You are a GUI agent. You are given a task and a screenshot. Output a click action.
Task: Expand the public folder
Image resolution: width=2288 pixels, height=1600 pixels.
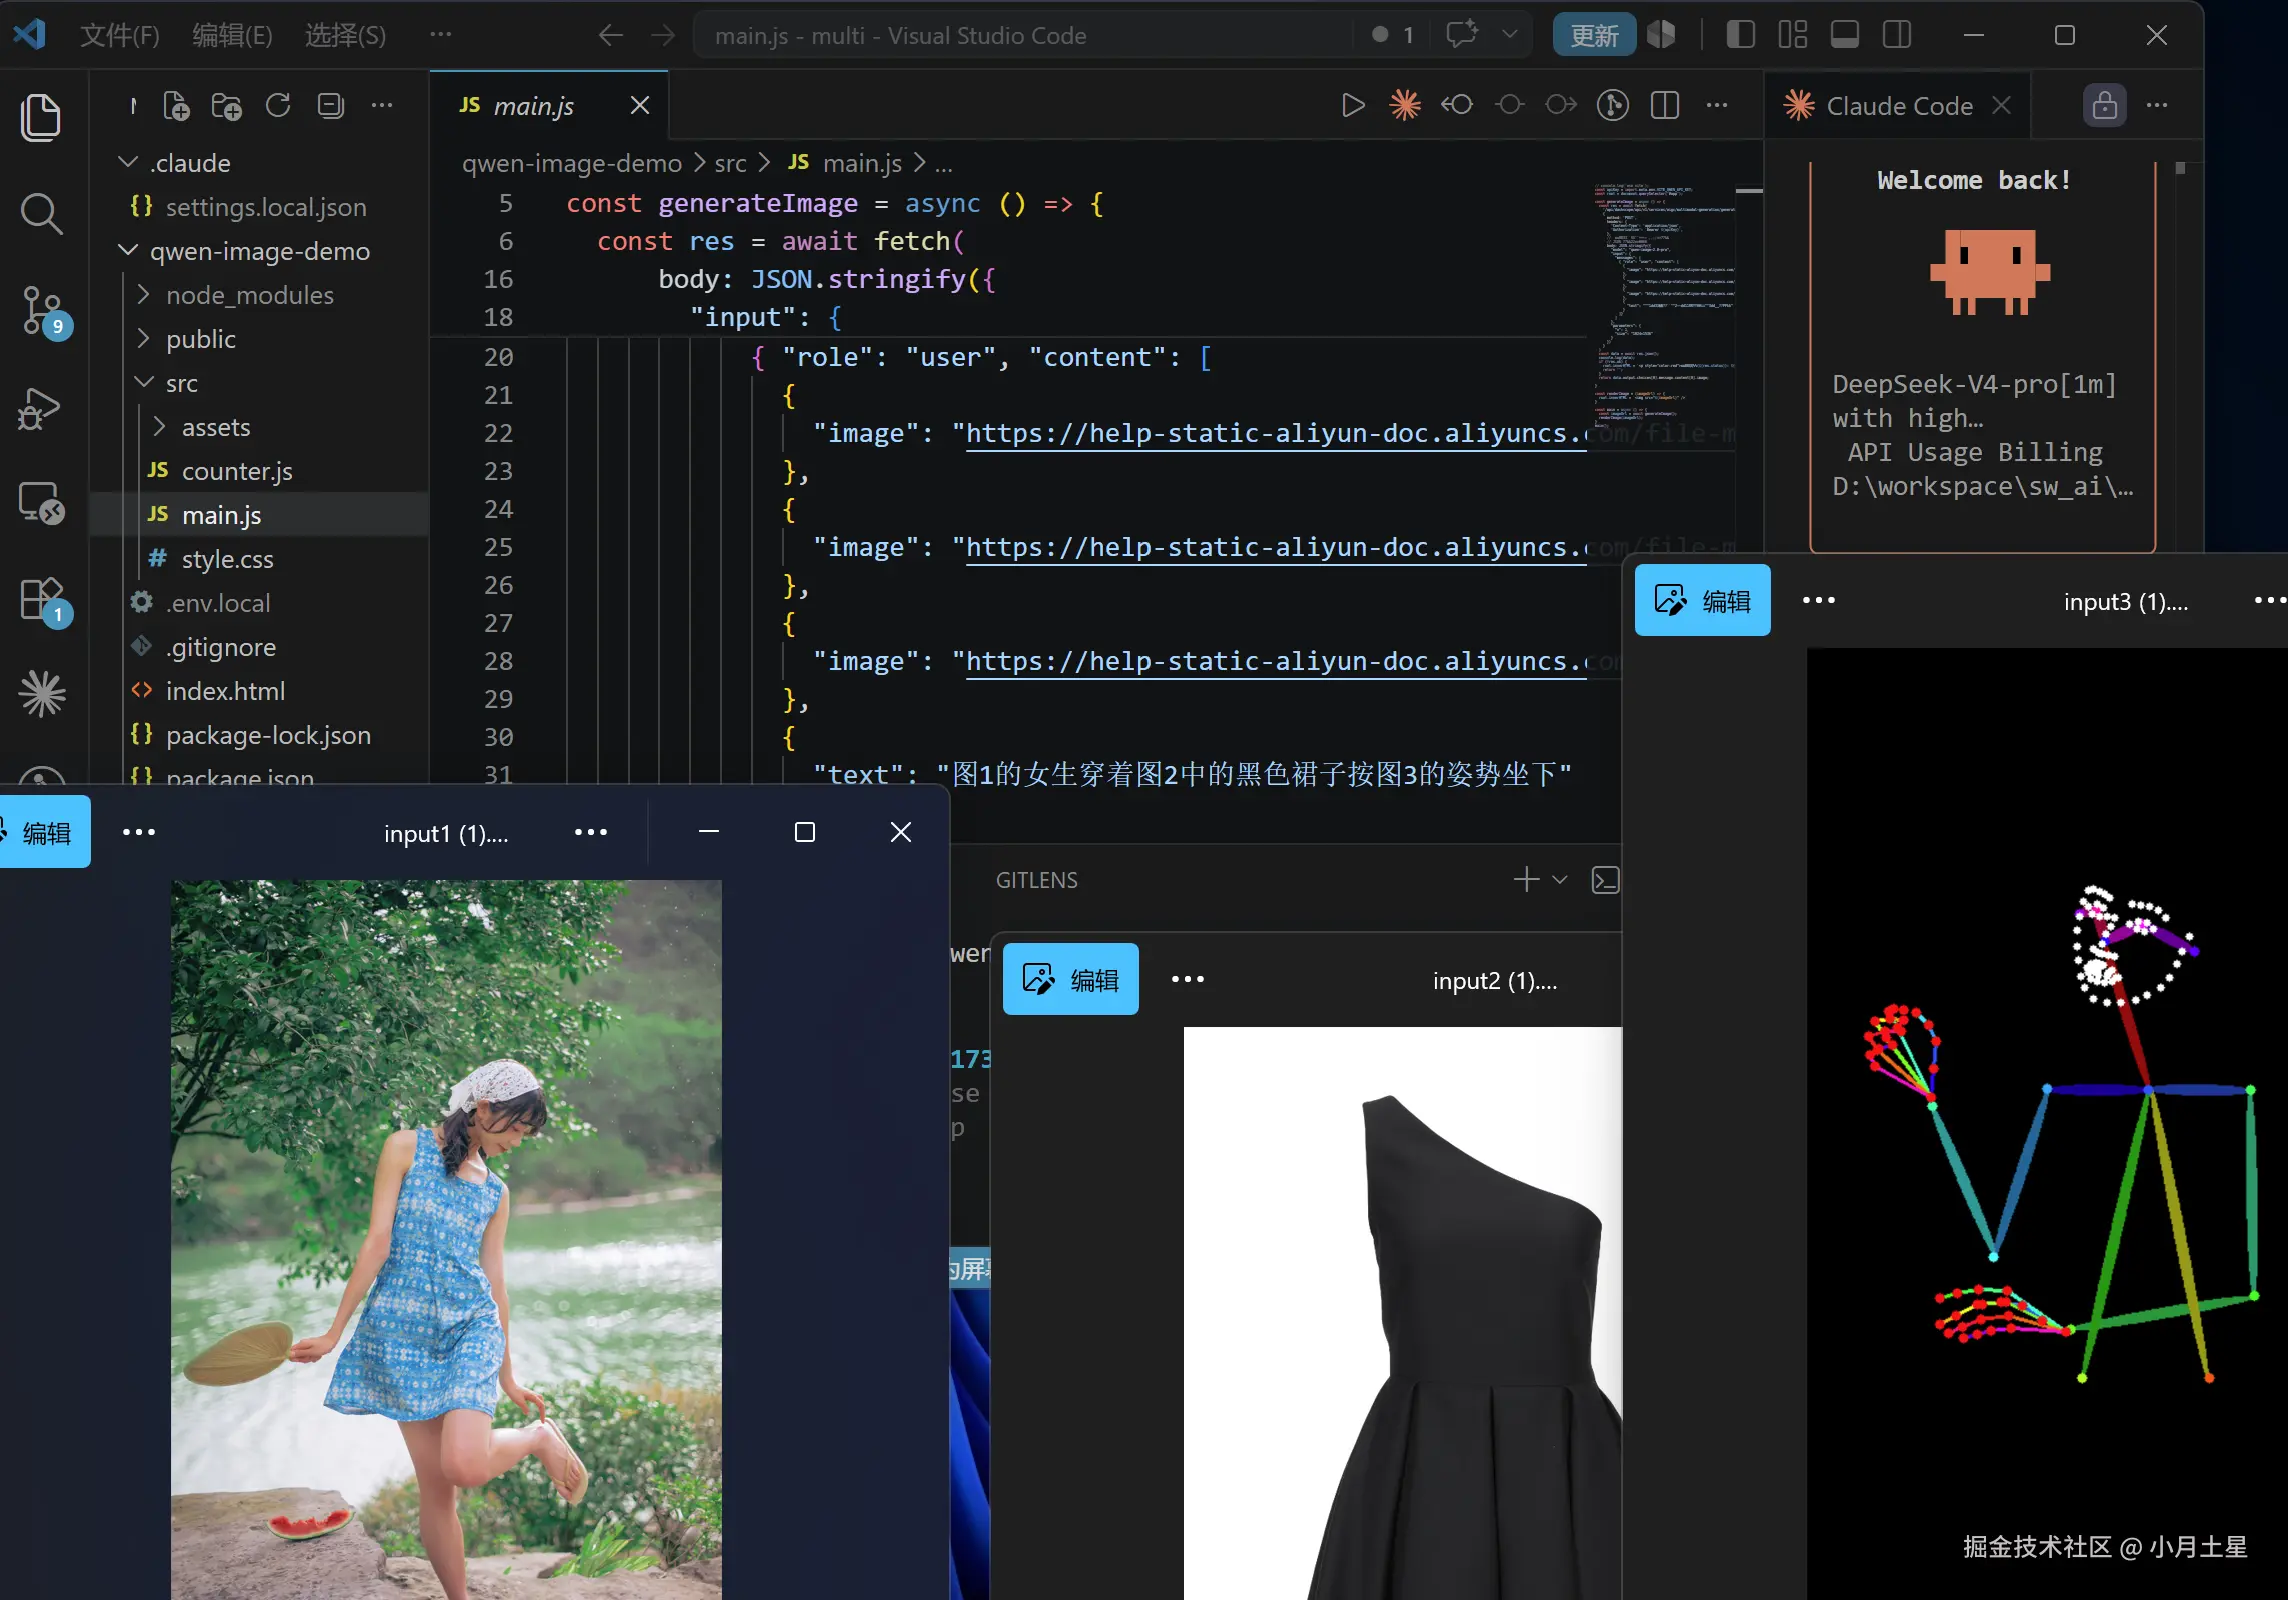point(144,338)
